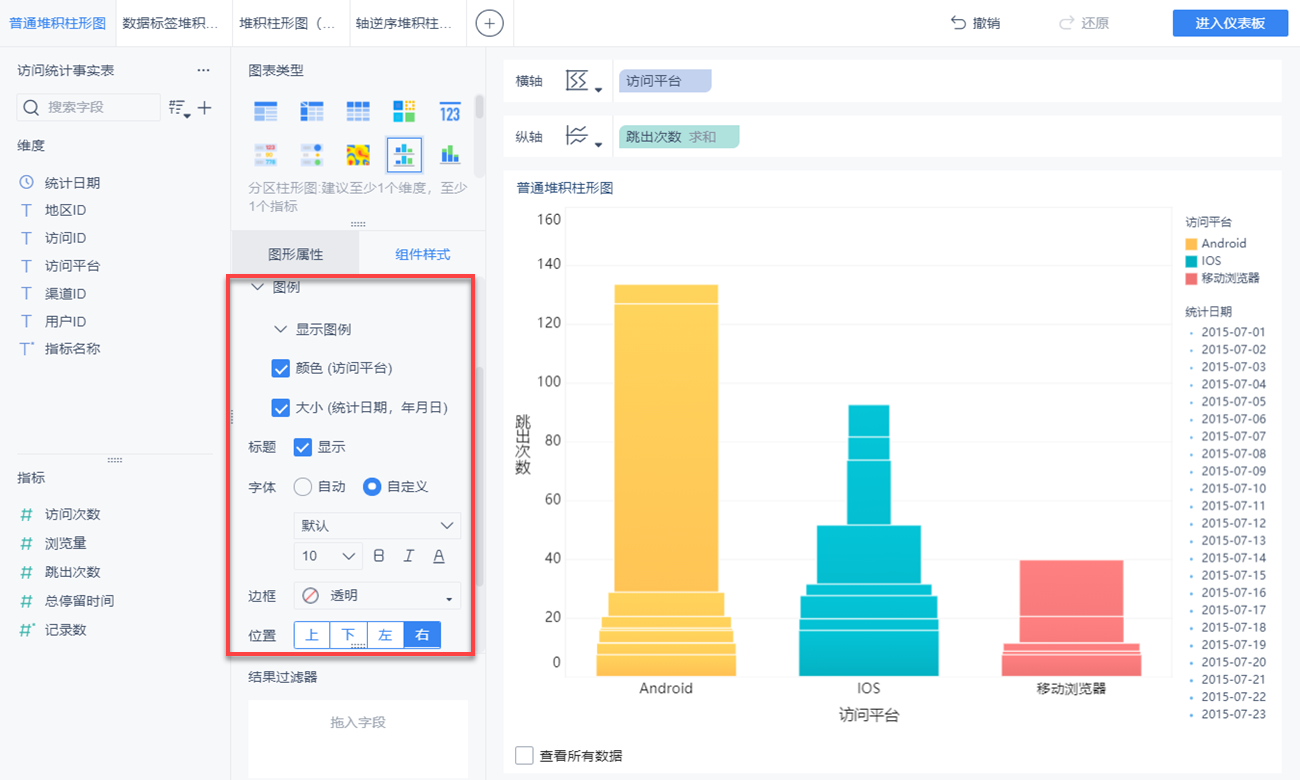This screenshot has width=1300, height=780.
Task: Click the 跳出次数 measure field
Action: [72, 572]
